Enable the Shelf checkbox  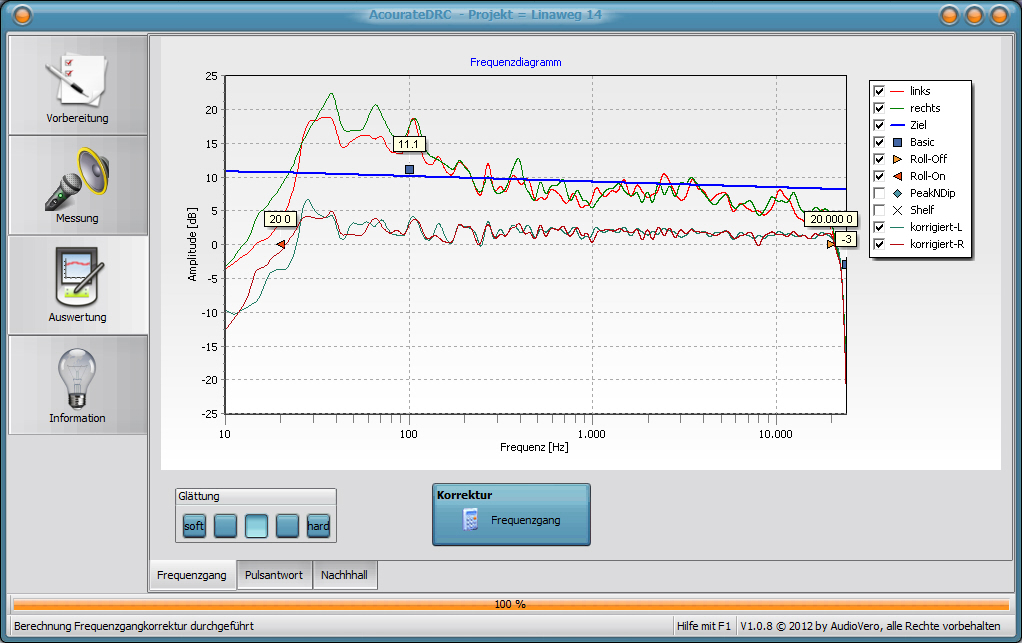tap(879, 210)
